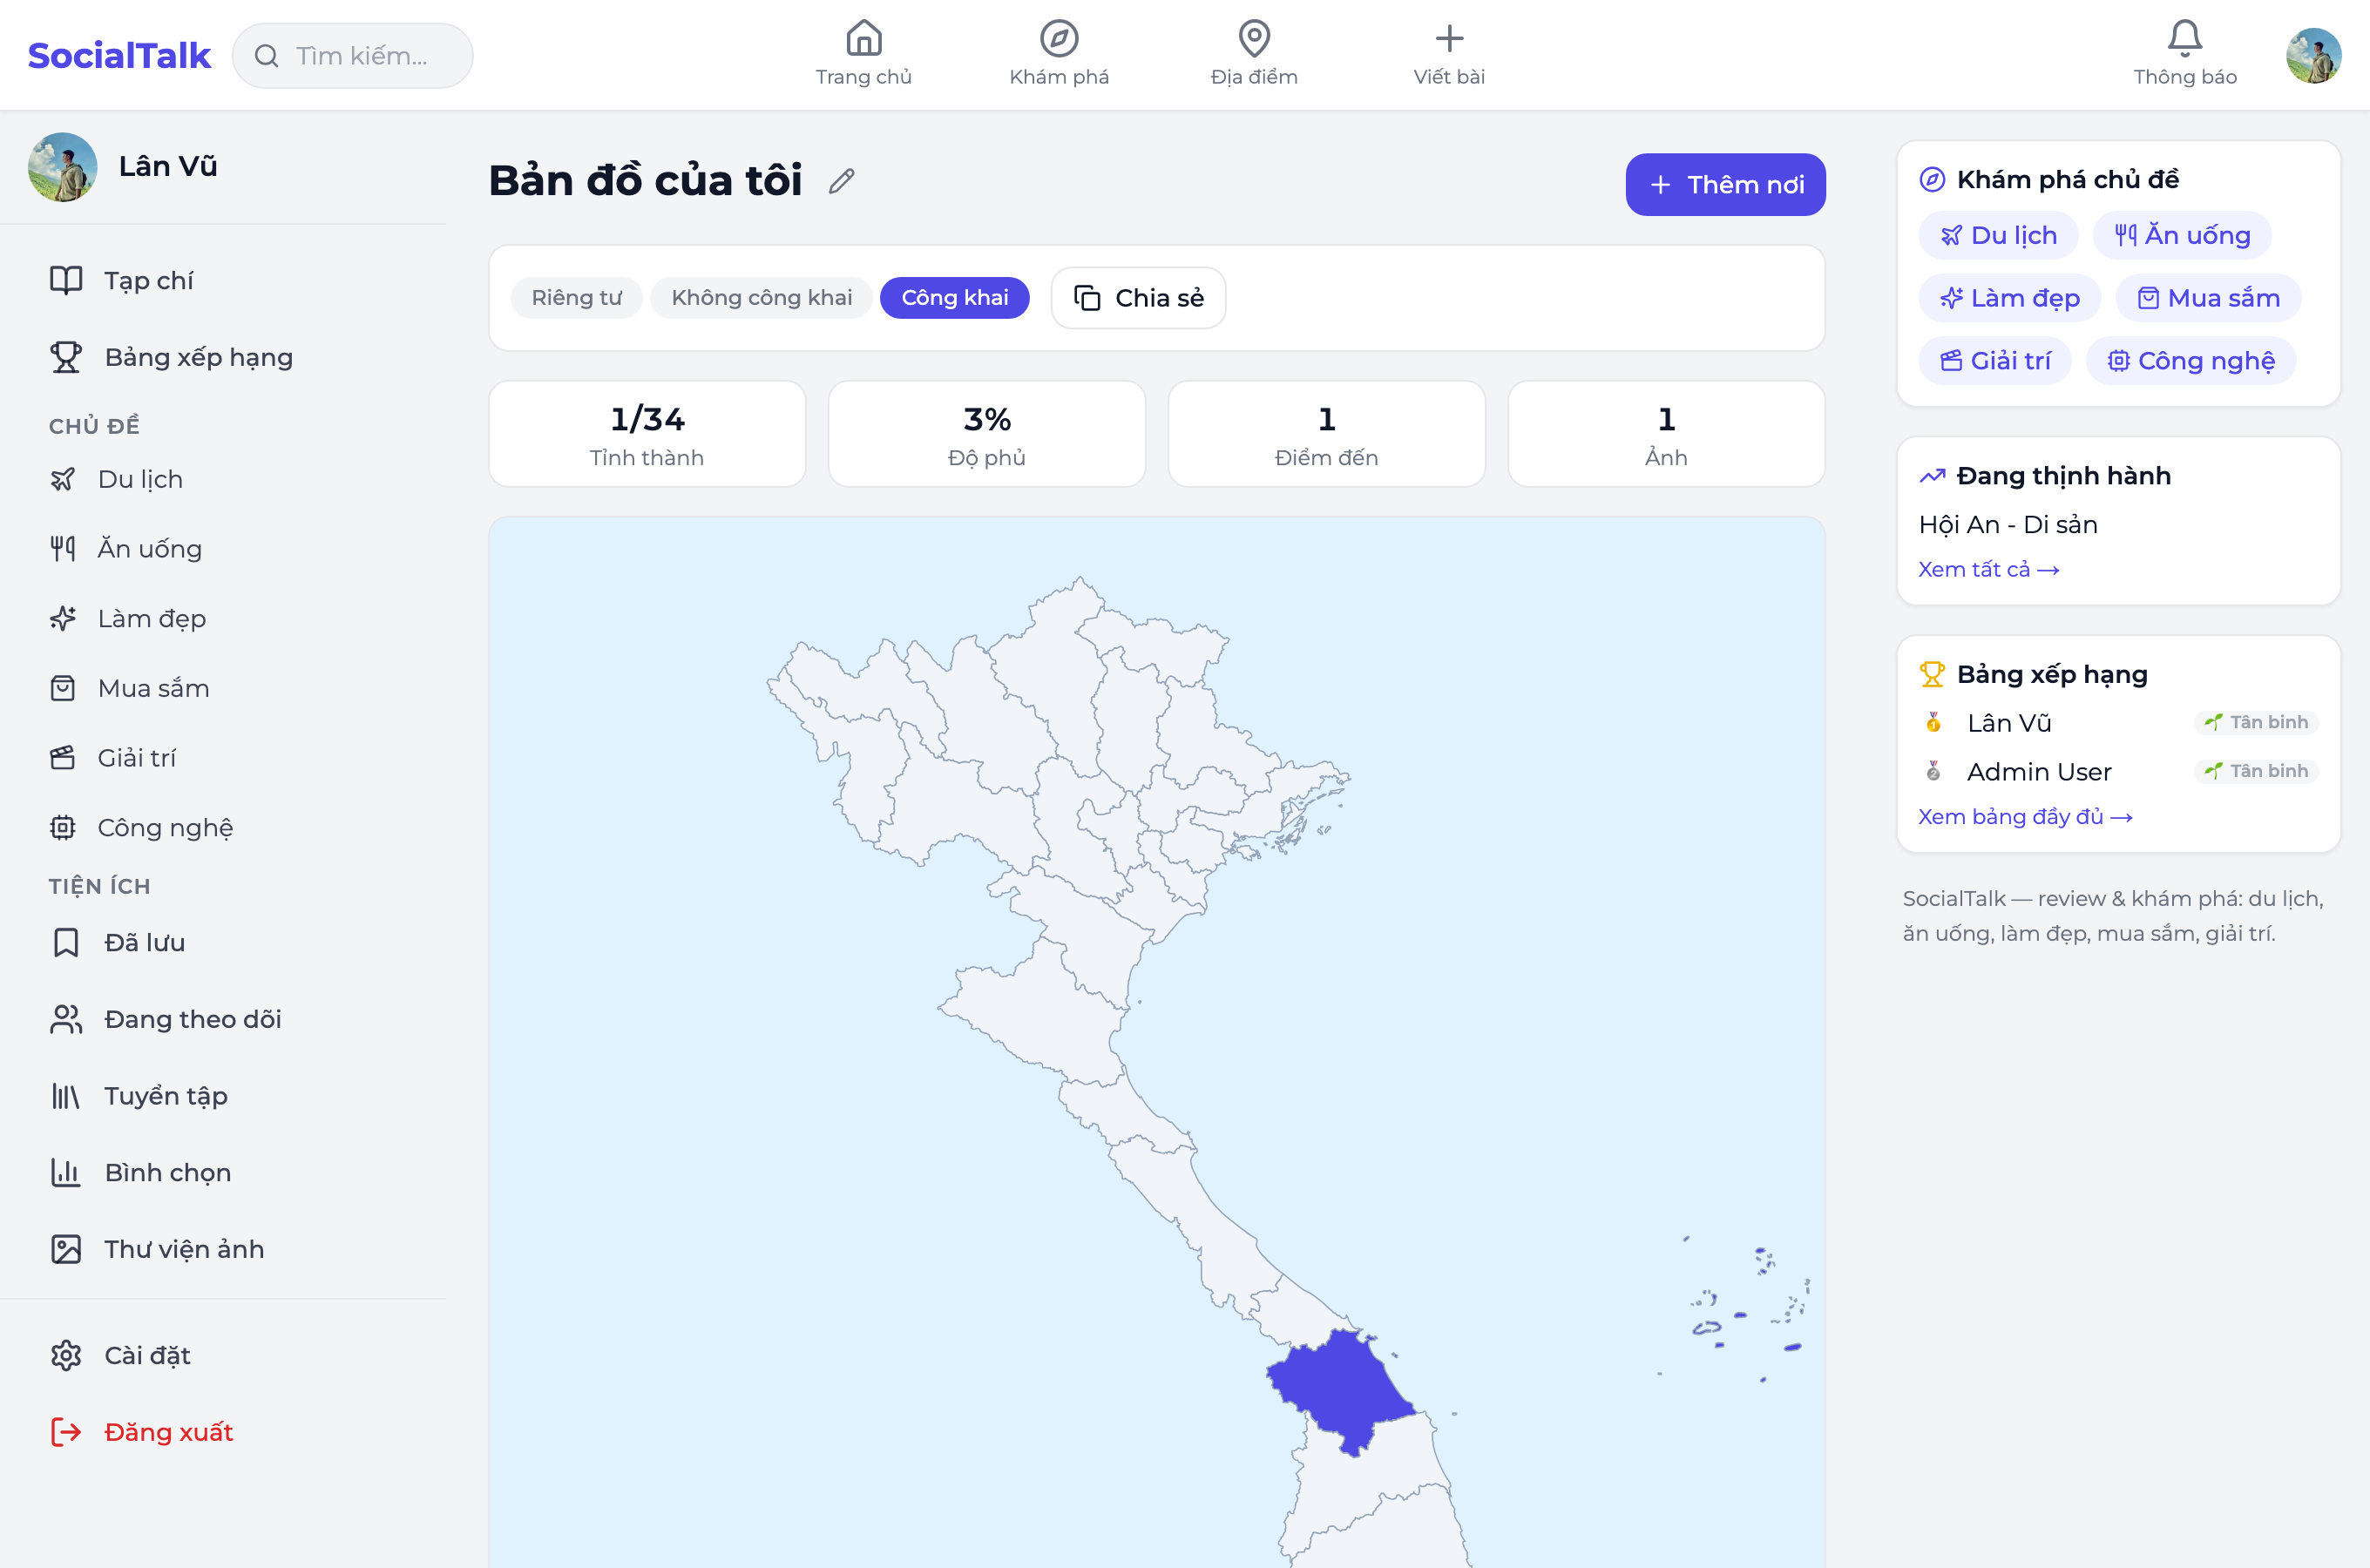Focus the Tìm kiếm search field
Image resolution: width=2370 pixels, height=1568 pixels.
coord(353,56)
